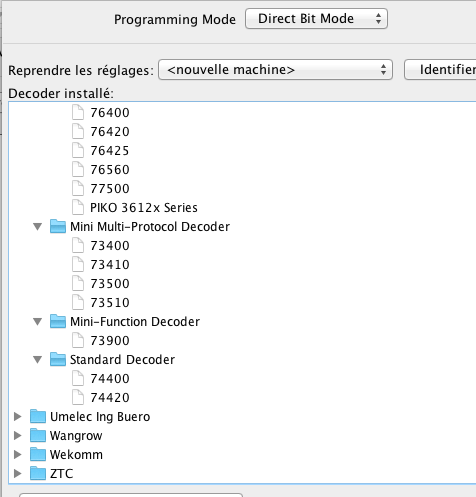
Task: Select decoder 73900 in the tree
Action: point(110,341)
